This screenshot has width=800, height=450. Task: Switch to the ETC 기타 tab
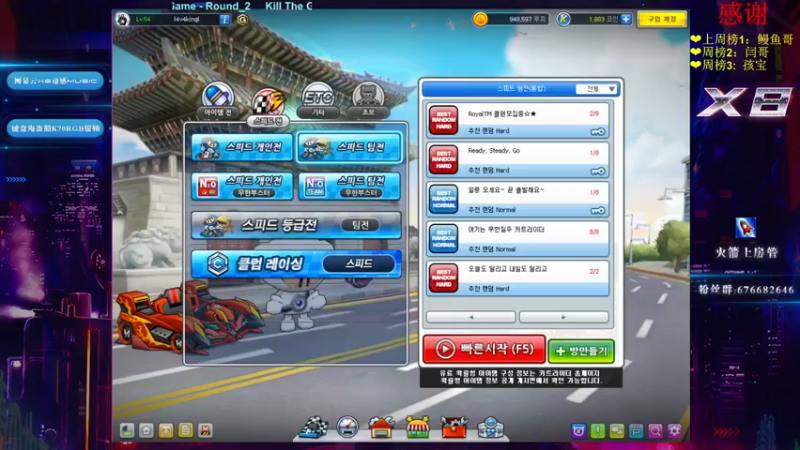coord(318,99)
